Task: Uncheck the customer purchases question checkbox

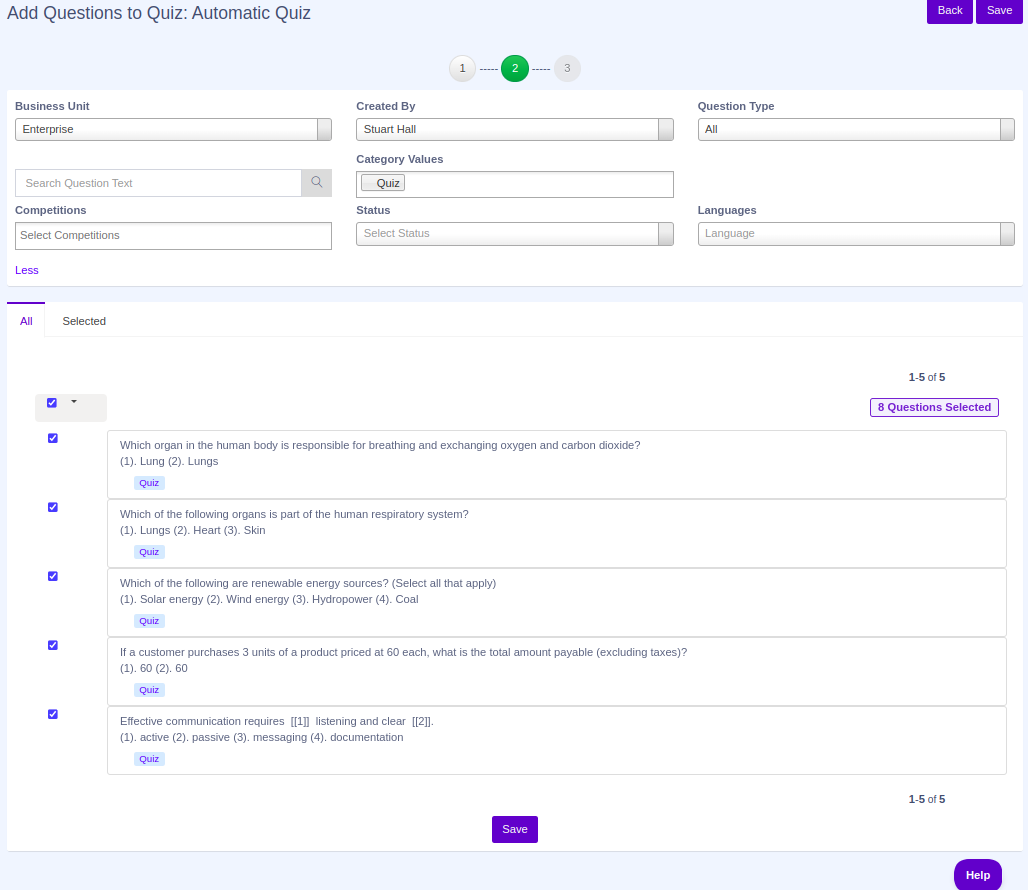Action: [x=53, y=645]
